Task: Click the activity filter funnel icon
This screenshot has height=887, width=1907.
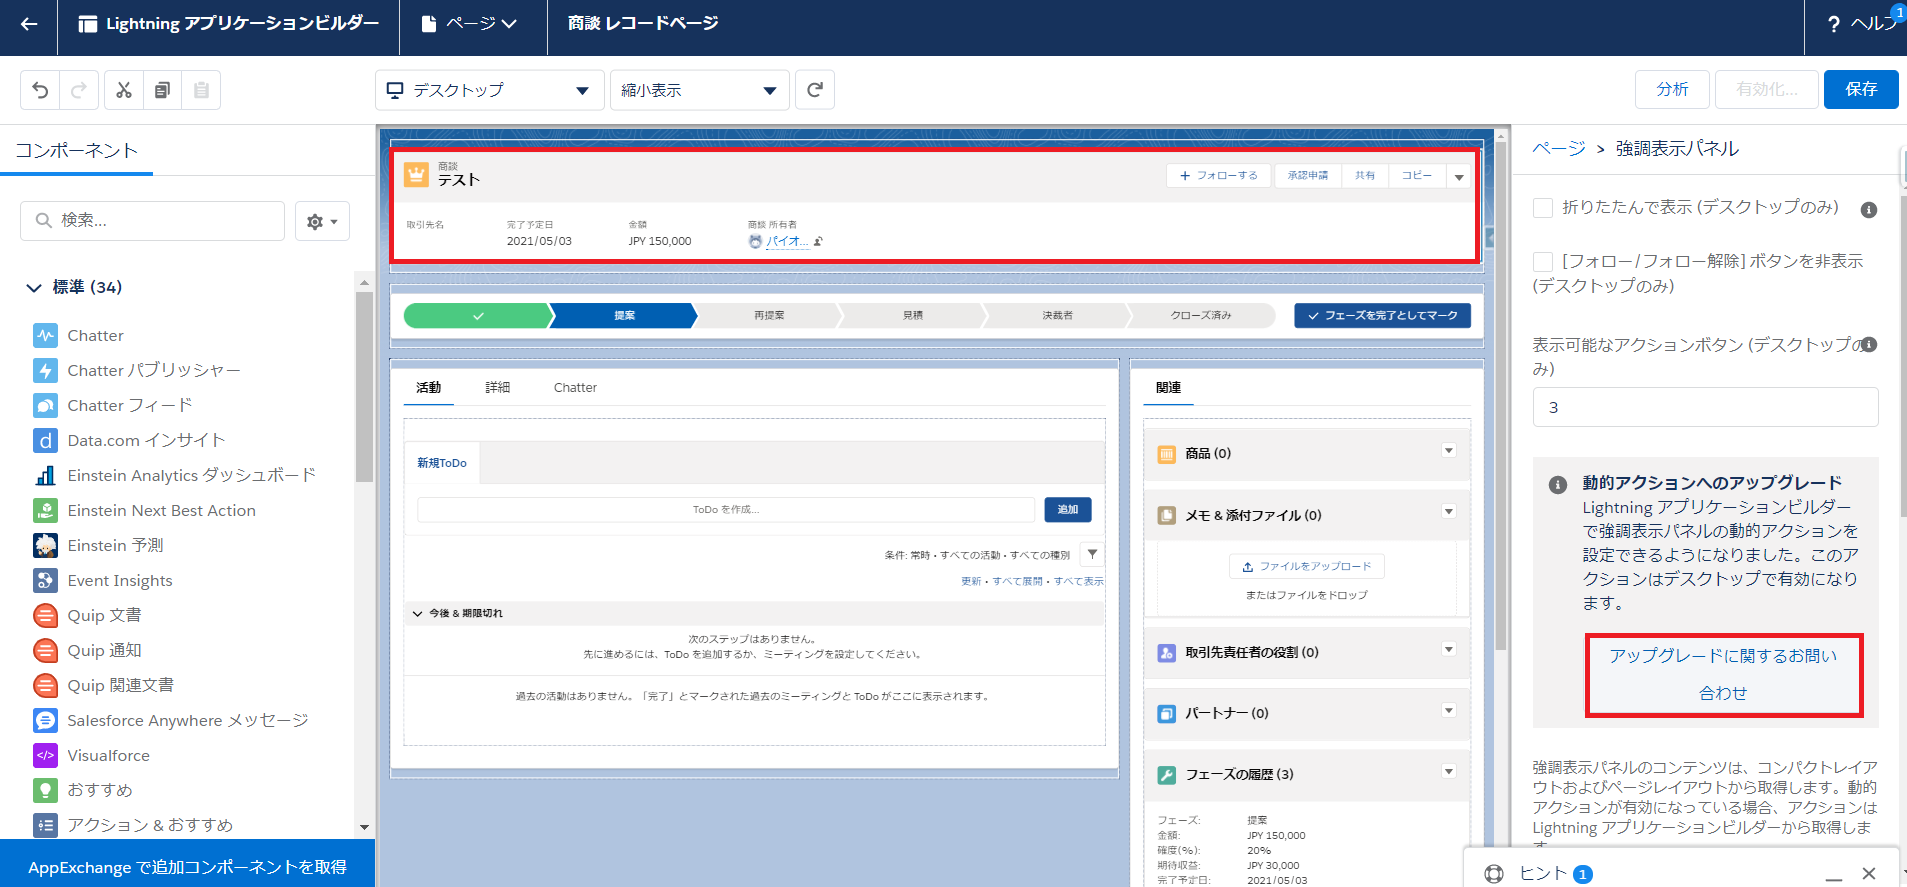Action: [1092, 554]
